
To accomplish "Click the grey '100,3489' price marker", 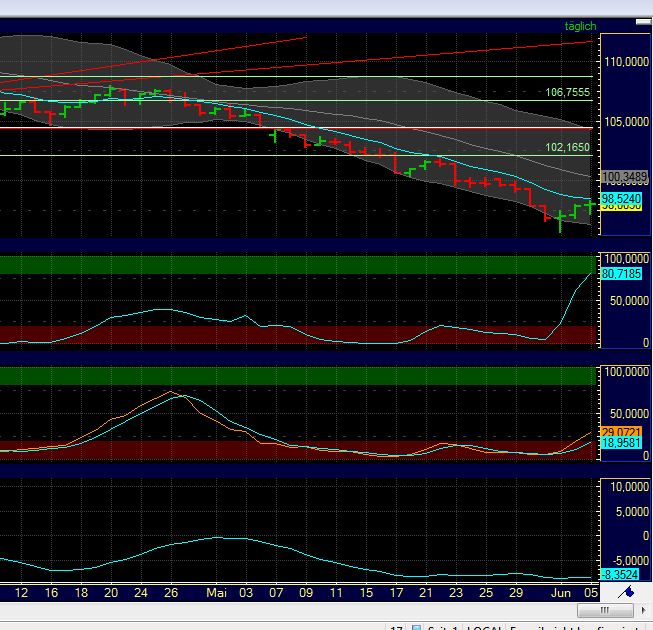I will (x=624, y=177).
